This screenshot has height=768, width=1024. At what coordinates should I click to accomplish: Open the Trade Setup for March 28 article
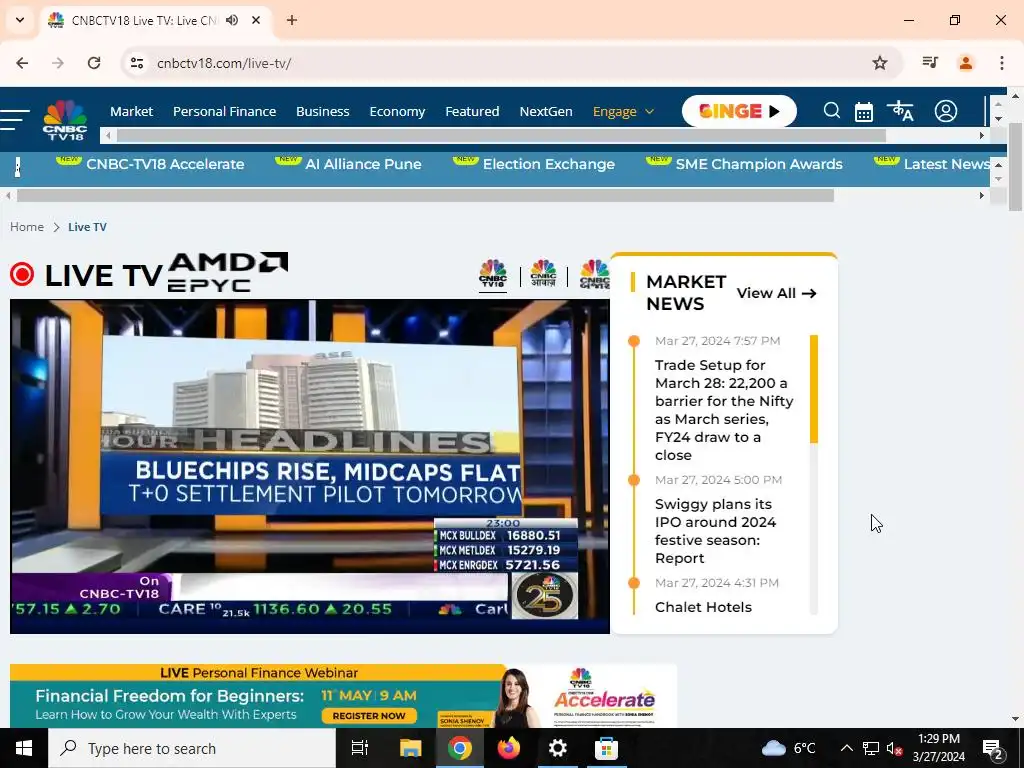724,409
